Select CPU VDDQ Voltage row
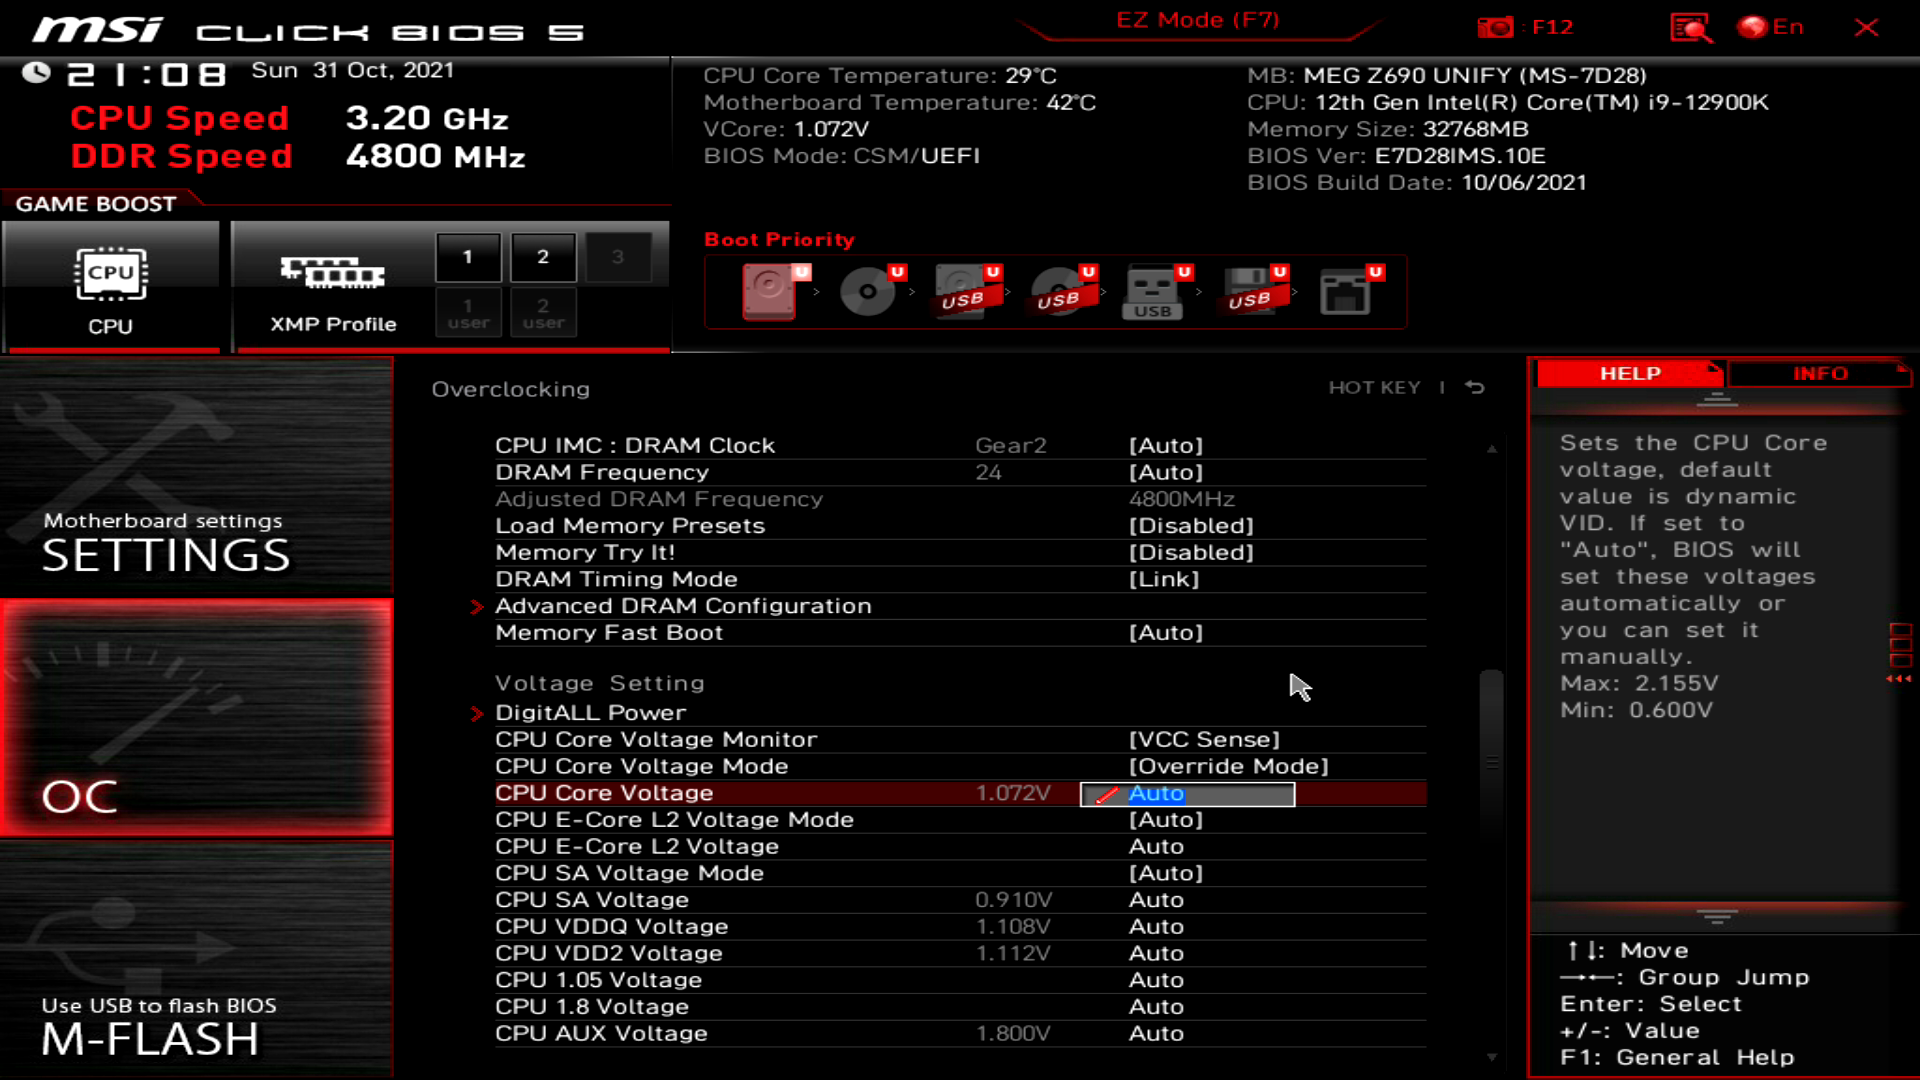1920x1080 pixels. [960, 927]
